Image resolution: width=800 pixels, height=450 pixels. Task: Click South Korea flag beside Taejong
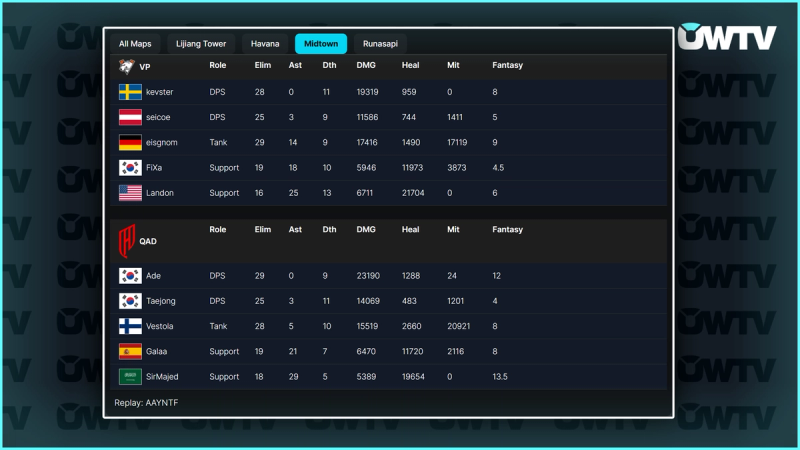pyautogui.click(x=130, y=301)
